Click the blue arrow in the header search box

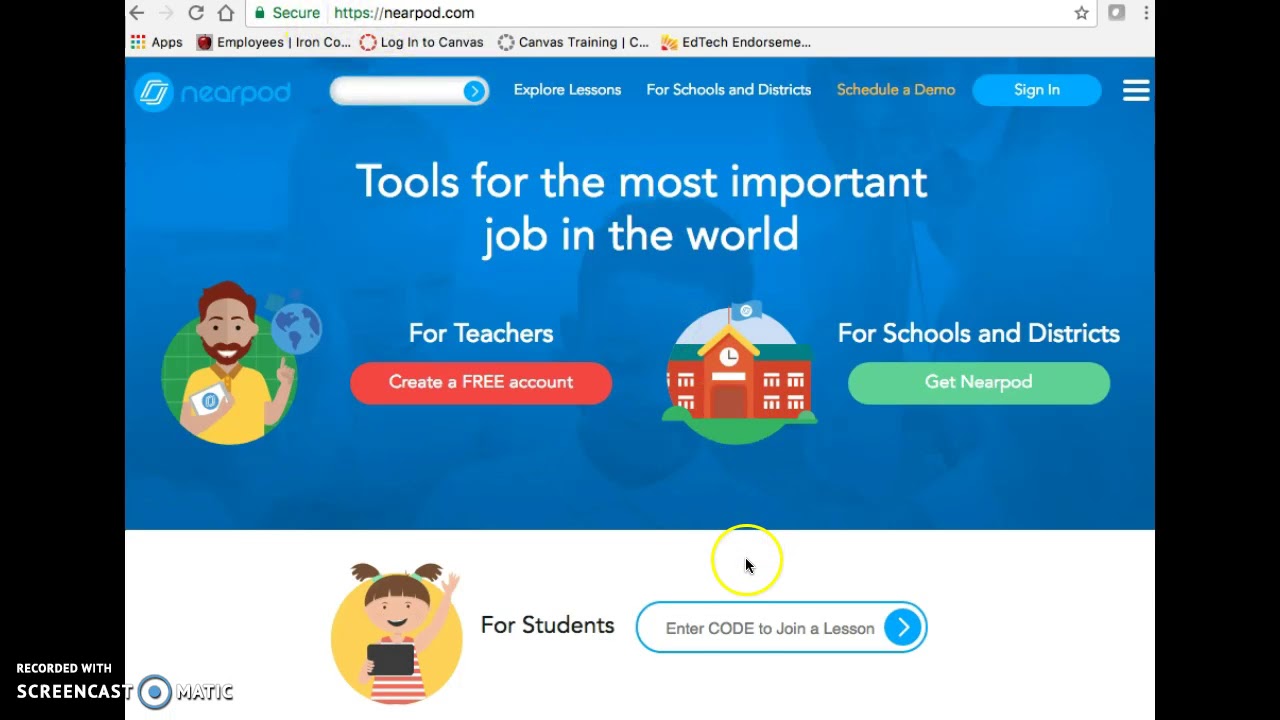click(474, 91)
